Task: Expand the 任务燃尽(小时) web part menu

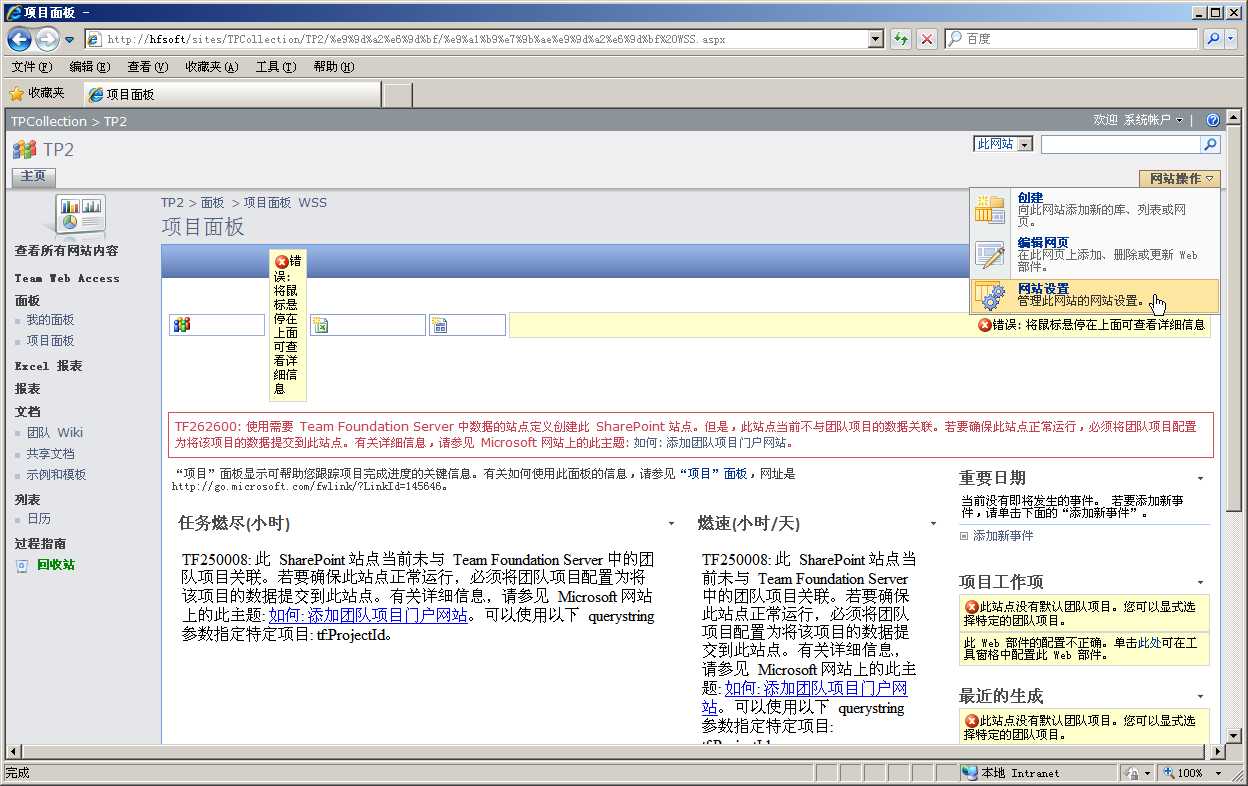Action: pos(671,524)
